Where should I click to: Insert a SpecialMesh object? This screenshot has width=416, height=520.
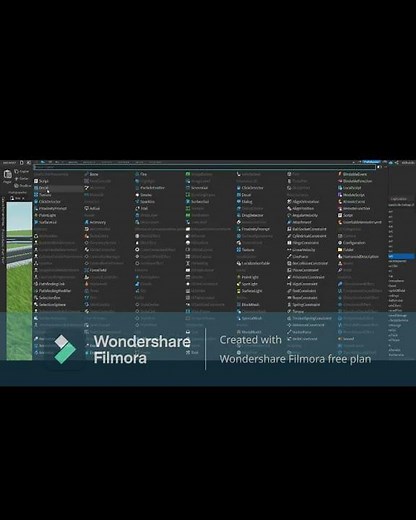[x=249, y=318]
